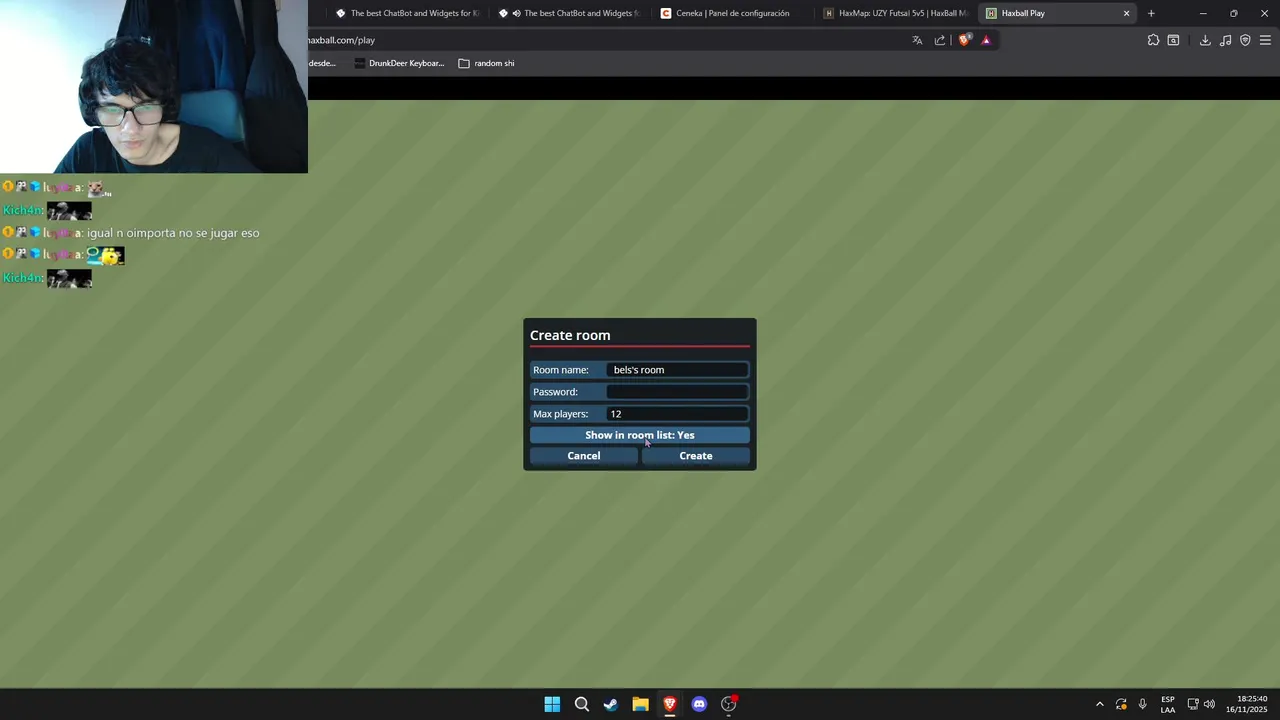The height and width of the screenshot is (720, 1280).
Task: Click the microphone tray icon
Action: (1142, 704)
